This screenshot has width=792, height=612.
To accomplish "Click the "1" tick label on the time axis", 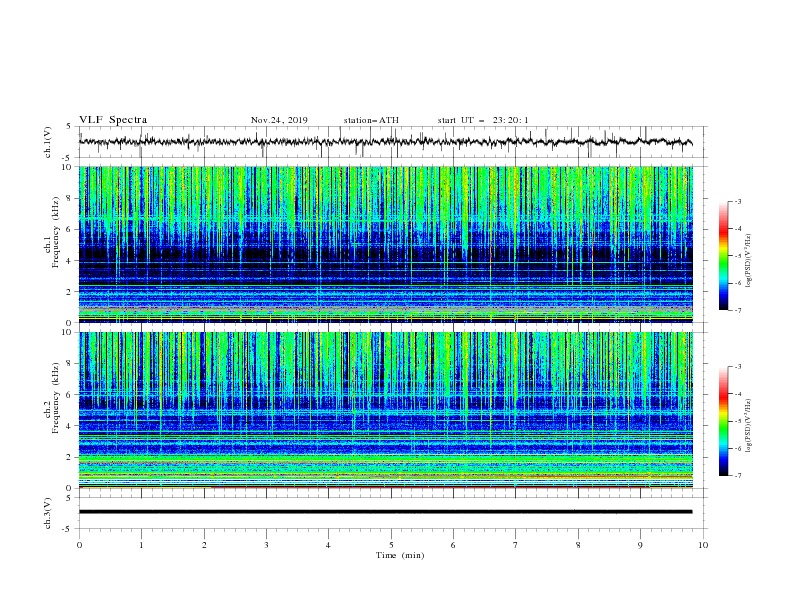I will (141, 545).
